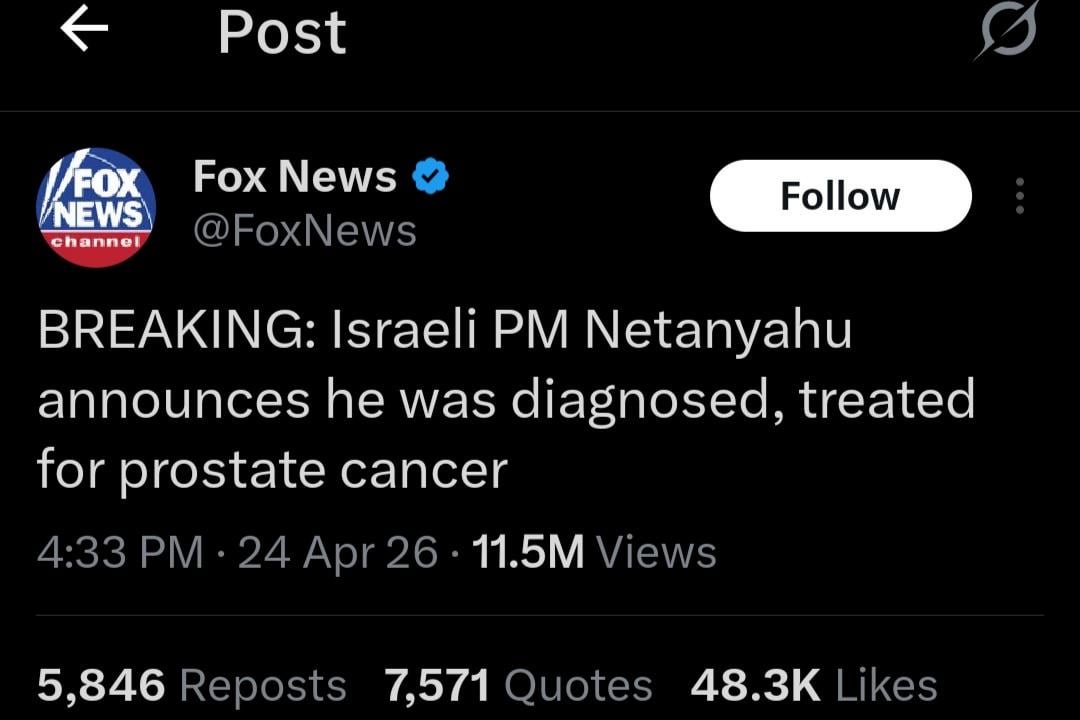1080x720 pixels.
Task: Open Grok via the top-right slashed icon
Action: [x=1007, y=33]
